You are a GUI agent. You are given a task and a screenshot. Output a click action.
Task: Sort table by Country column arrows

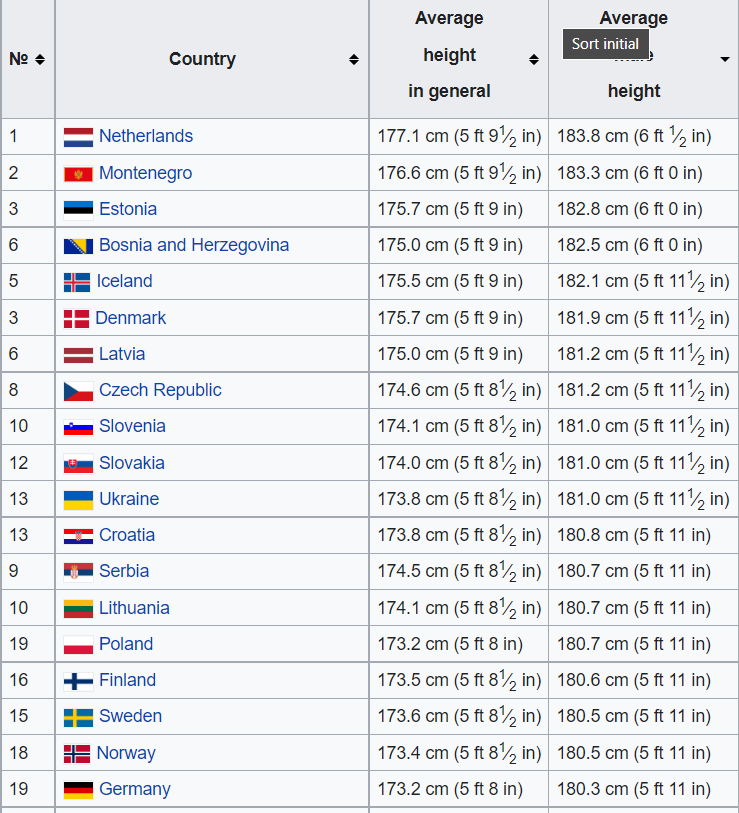(354, 59)
